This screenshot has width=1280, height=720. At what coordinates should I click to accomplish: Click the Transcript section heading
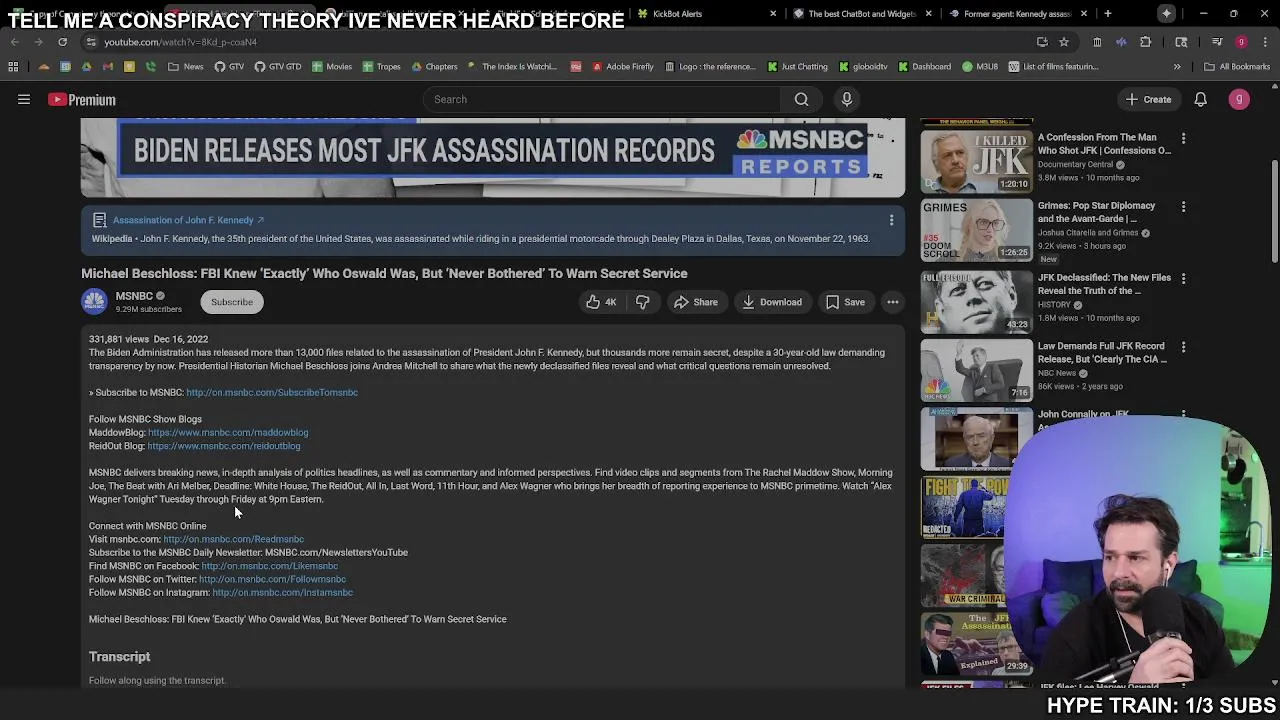click(120, 657)
